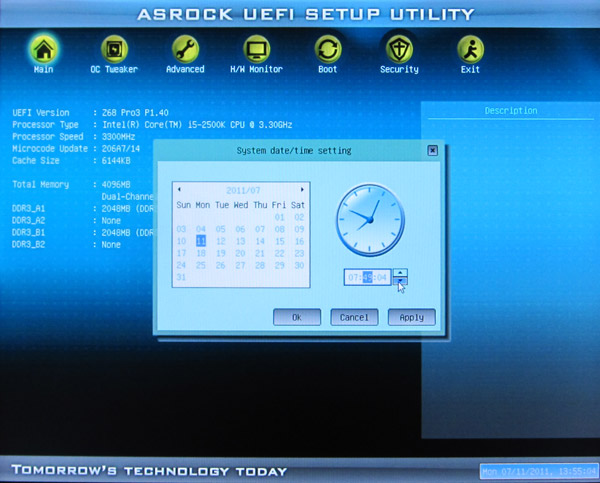
Task: Open the Main tab home icon
Action: (42, 50)
